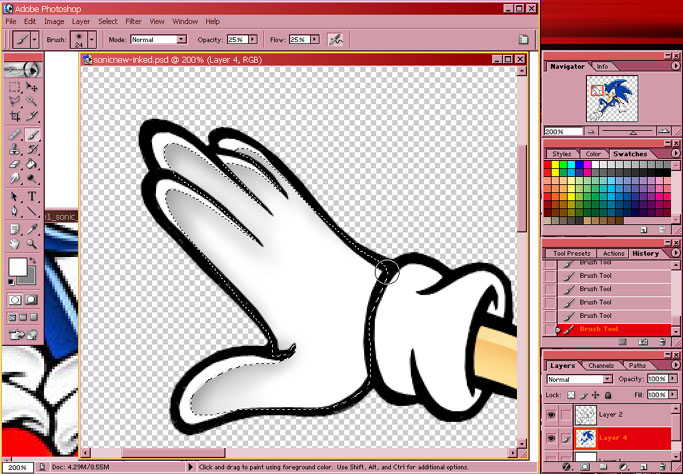Reset to default colors icon

pos(11,282)
